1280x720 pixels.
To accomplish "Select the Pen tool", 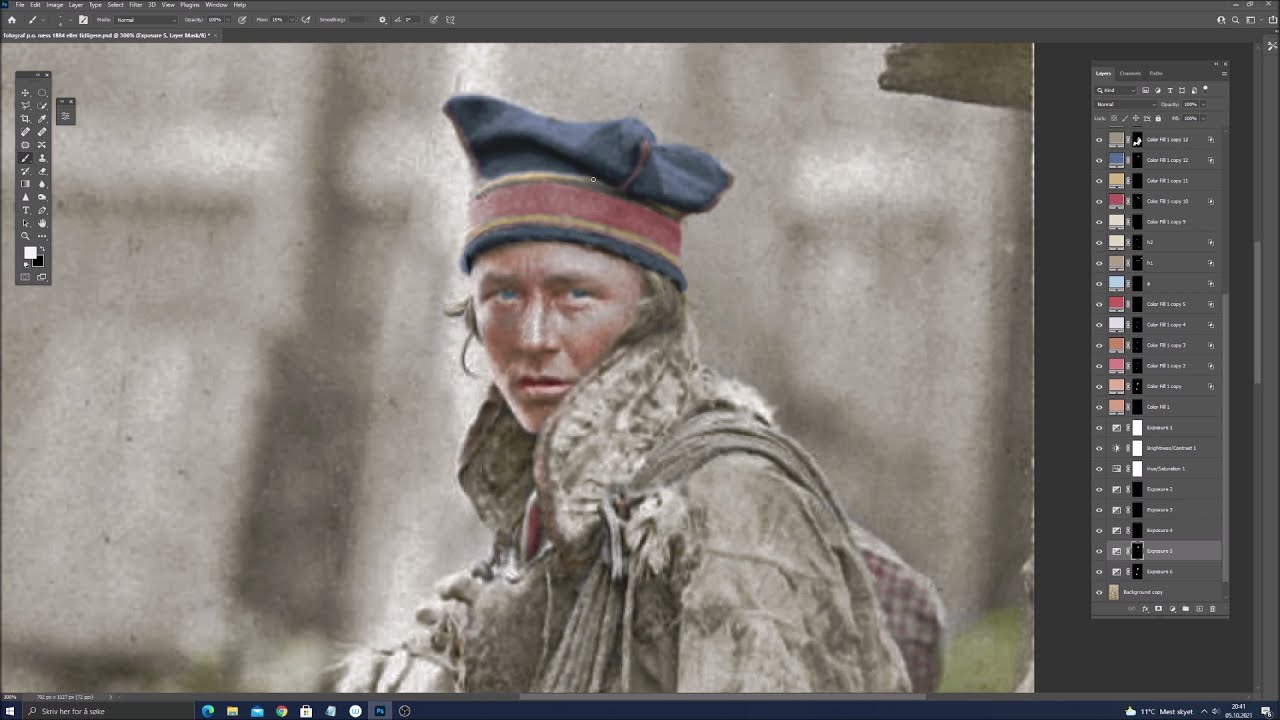I will tap(42, 210).
